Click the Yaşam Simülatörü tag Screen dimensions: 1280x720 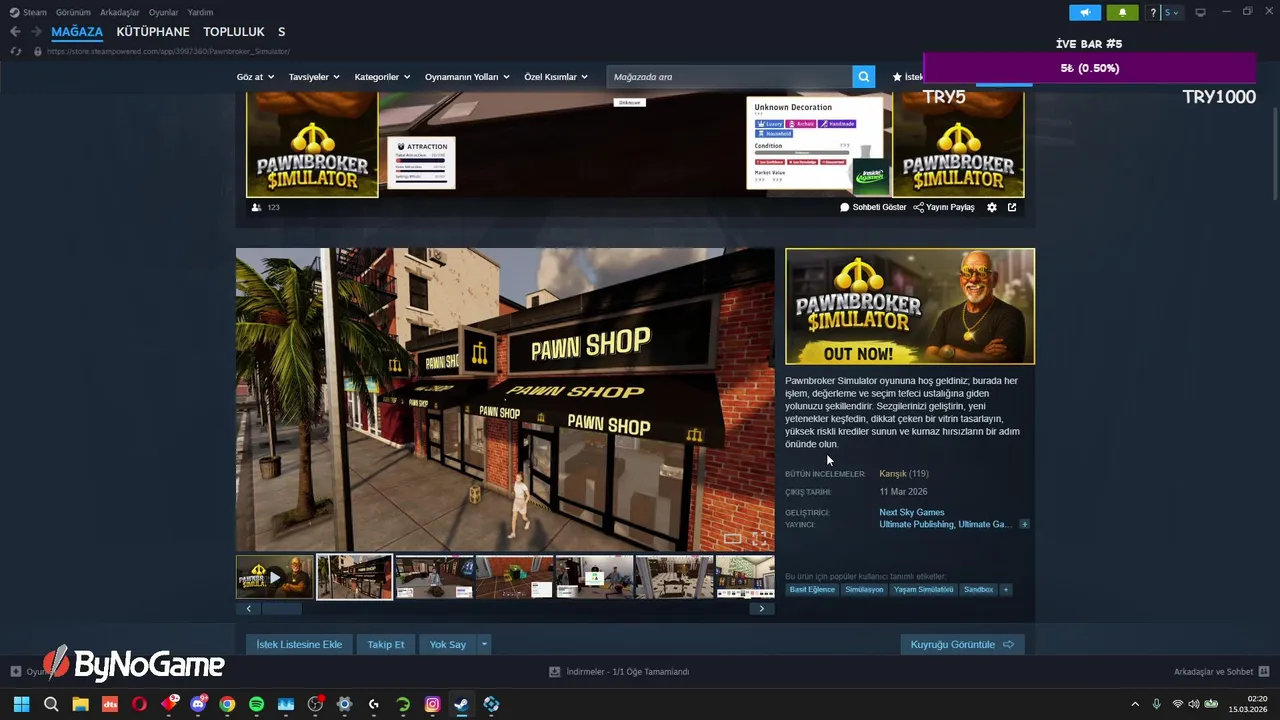pyautogui.click(x=924, y=590)
